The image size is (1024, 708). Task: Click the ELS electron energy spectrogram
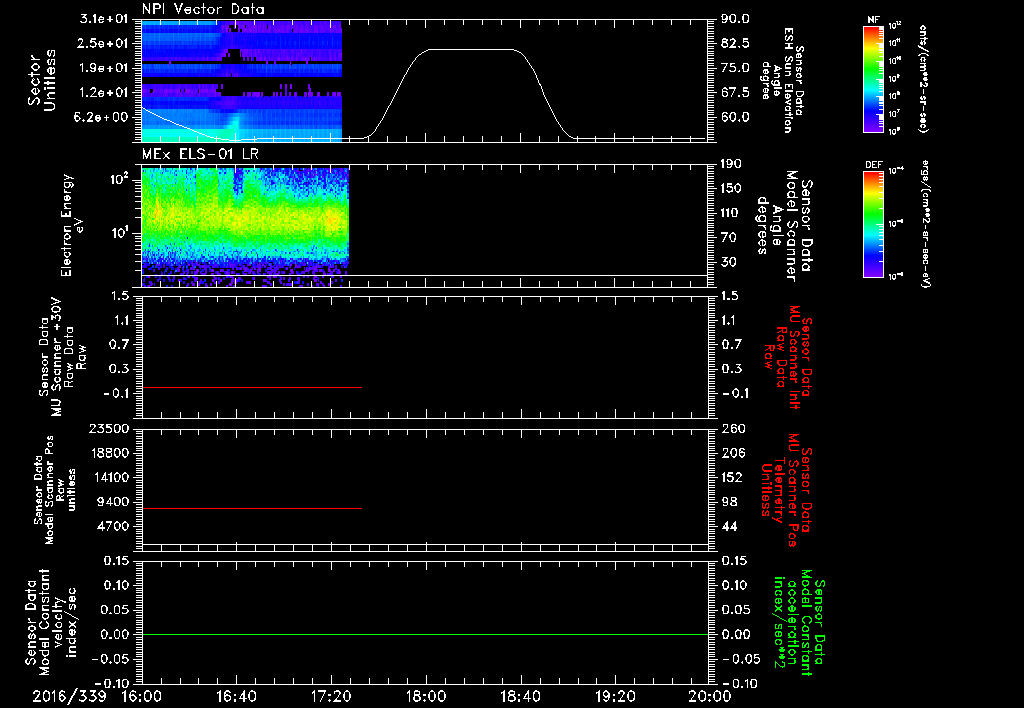[245, 227]
